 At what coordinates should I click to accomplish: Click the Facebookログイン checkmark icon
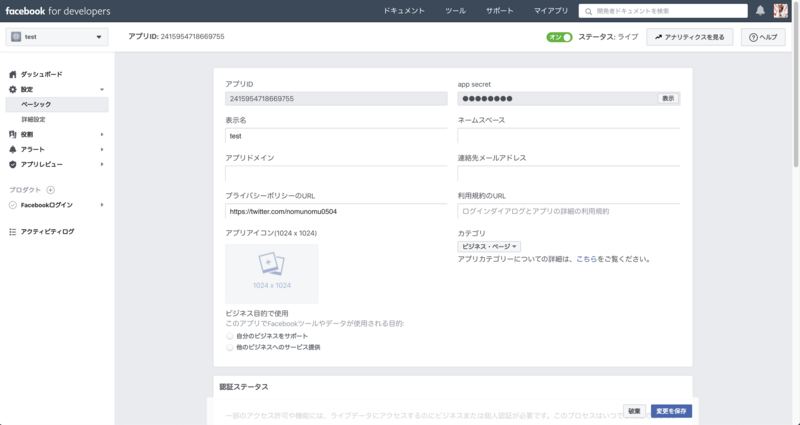tap(13, 205)
